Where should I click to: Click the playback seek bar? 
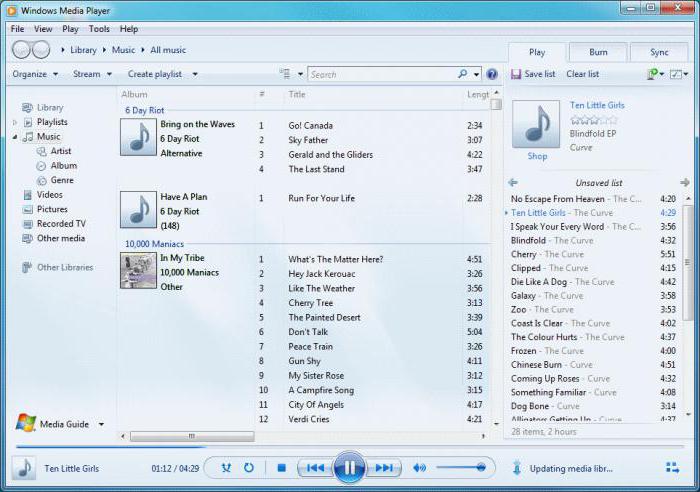(350, 446)
